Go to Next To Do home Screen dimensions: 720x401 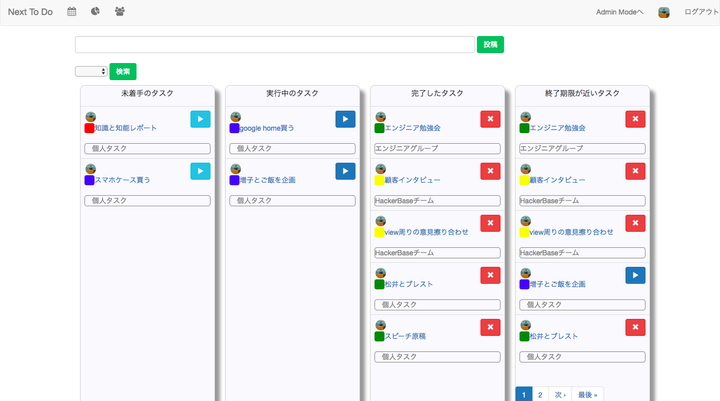pyautogui.click(x=30, y=12)
